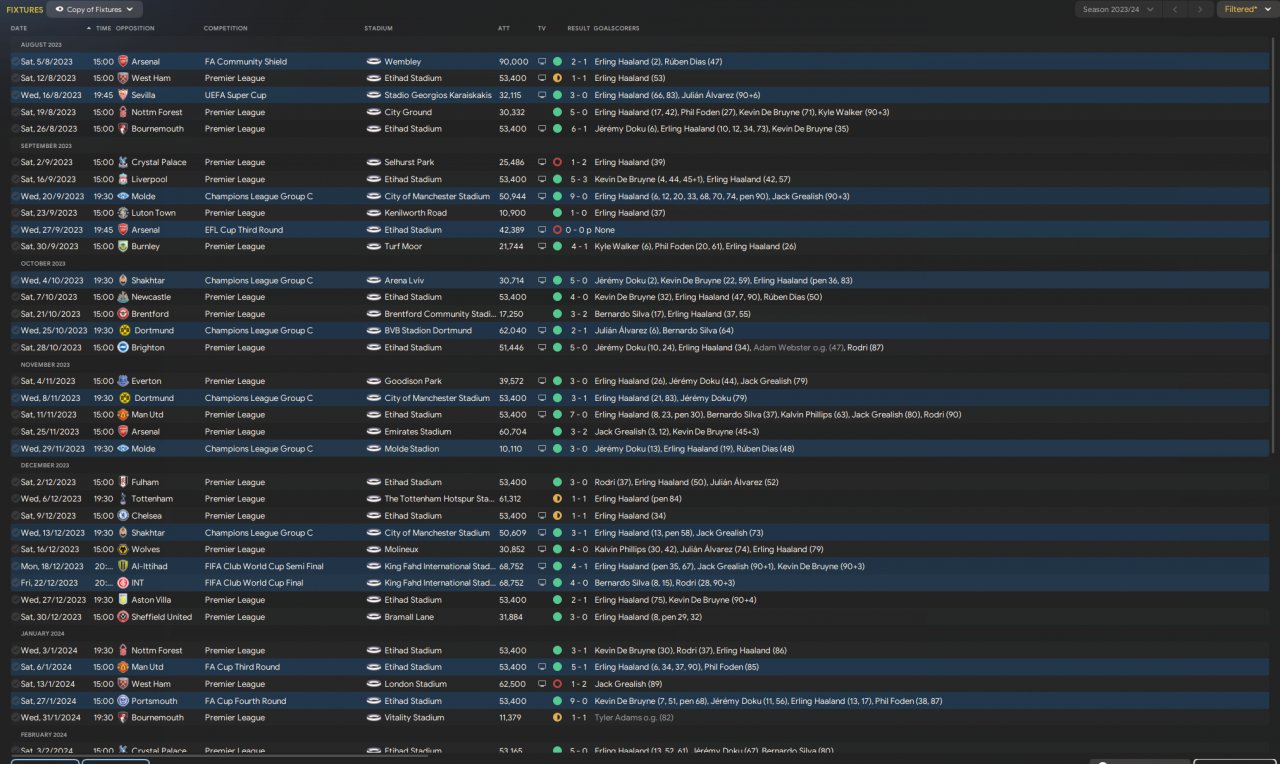The image size is (1280, 764).
Task: Click the Brentford club badge
Action: pyautogui.click(x=123, y=314)
